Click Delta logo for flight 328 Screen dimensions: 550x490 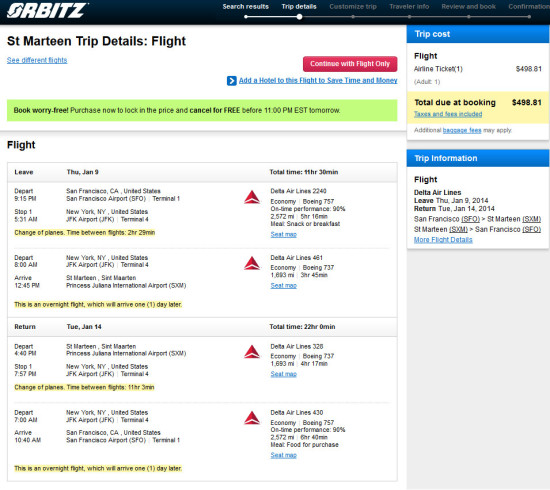[x=252, y=352]
